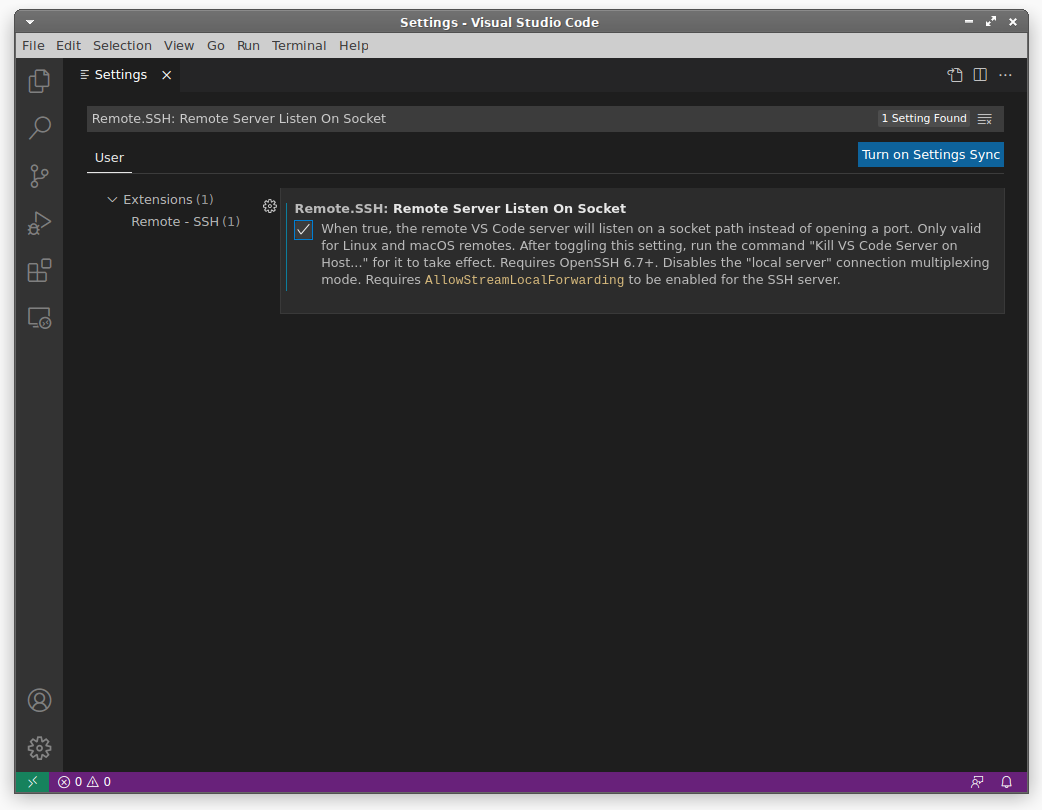The height and width of the screenshot is (810, 1042).
Task: Maximize the Visual Studio Code window
Action: click(x=991, y=22)
